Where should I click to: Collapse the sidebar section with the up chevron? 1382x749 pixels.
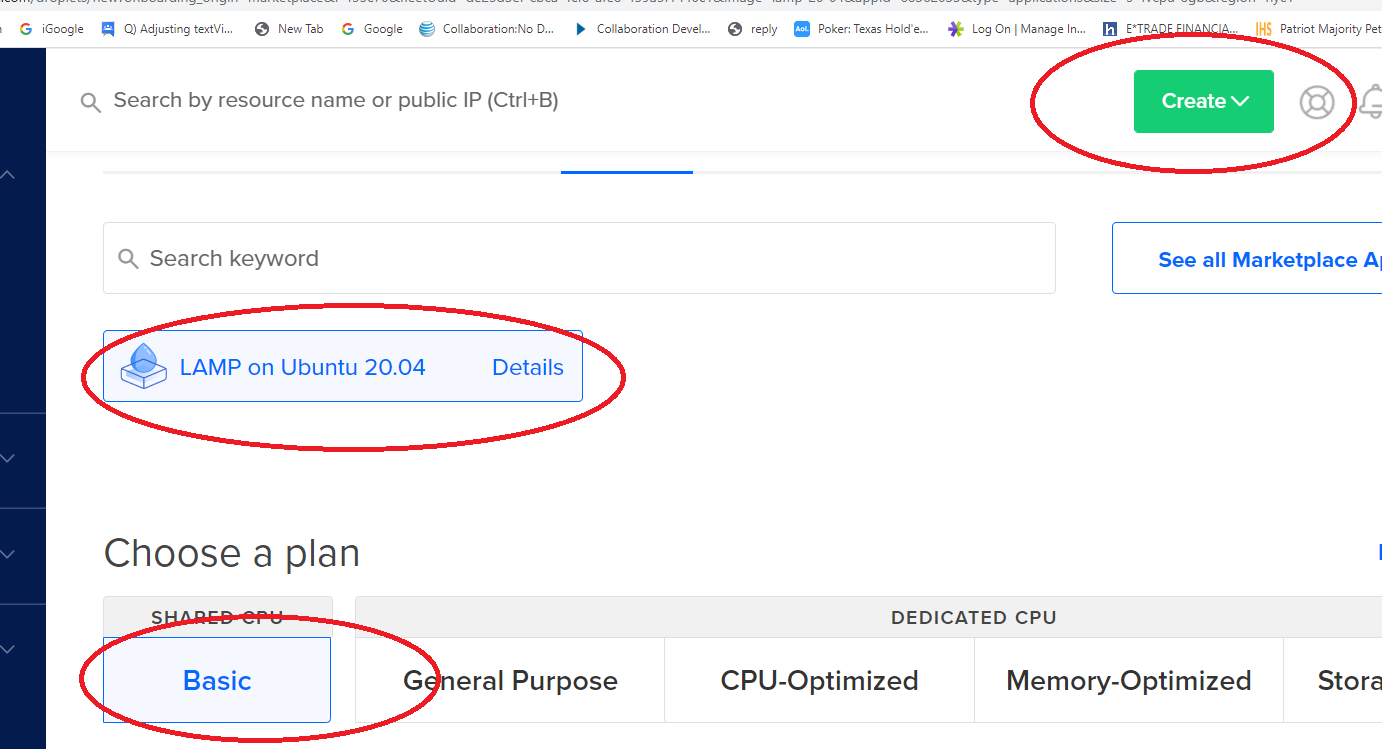8,175
